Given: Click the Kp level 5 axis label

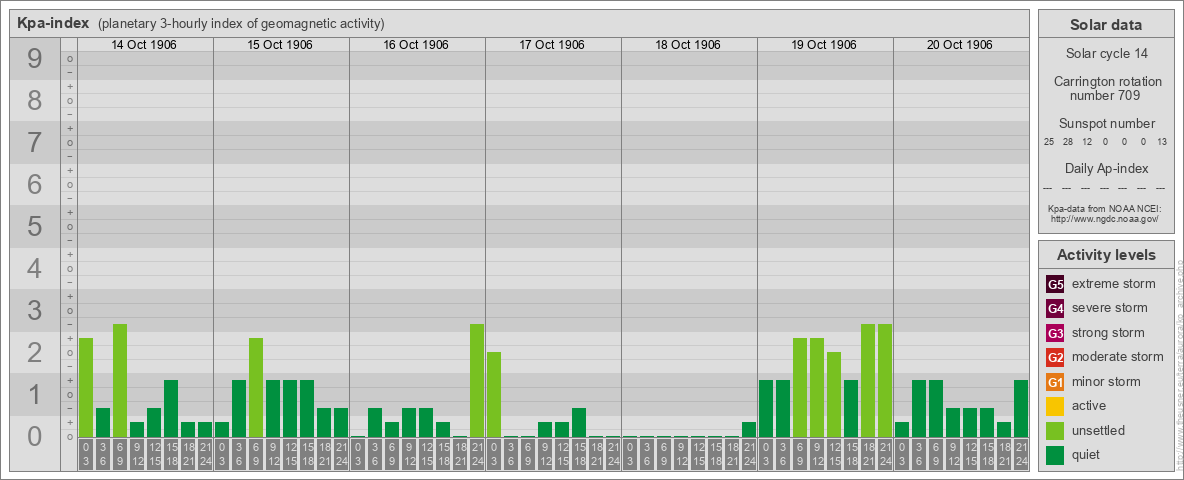Looking at the screenshot, I should (x=35, y=227).
